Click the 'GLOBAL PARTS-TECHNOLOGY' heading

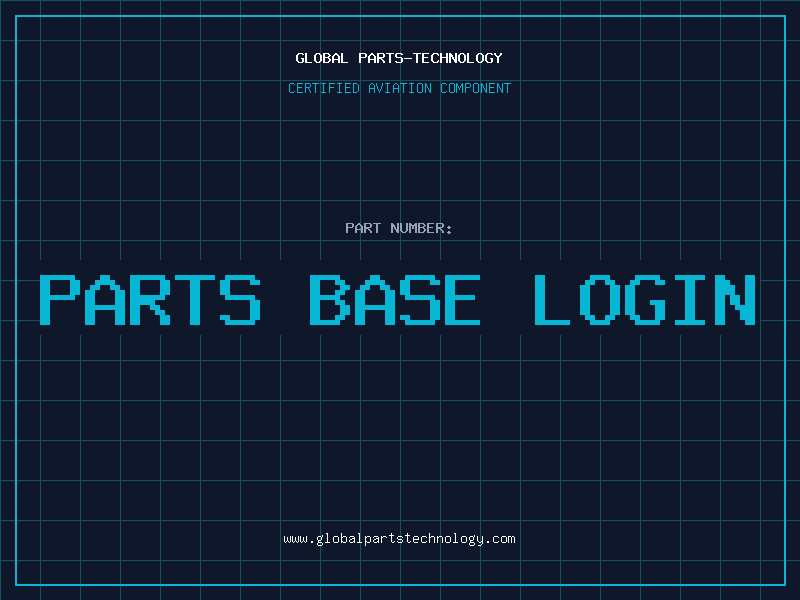coord(399,58)
